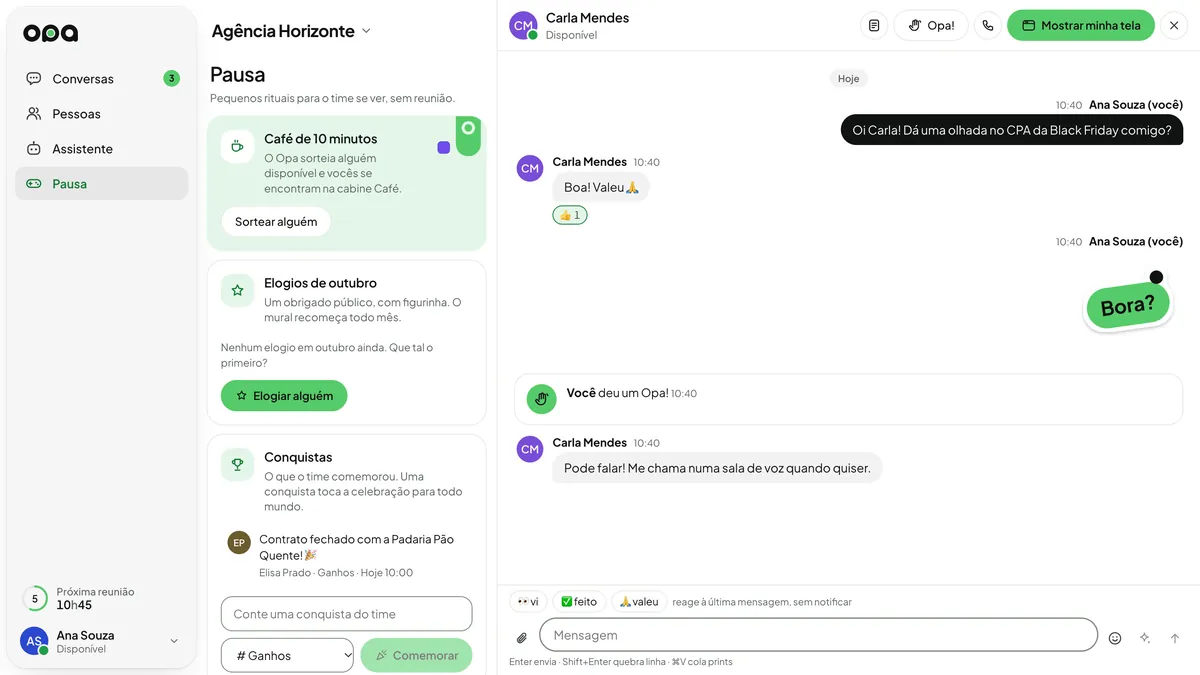The width and height of the screenshot is (1200, 675).
Task: Click the waving hand Opa! notice icon
Action: coord(541,399)
